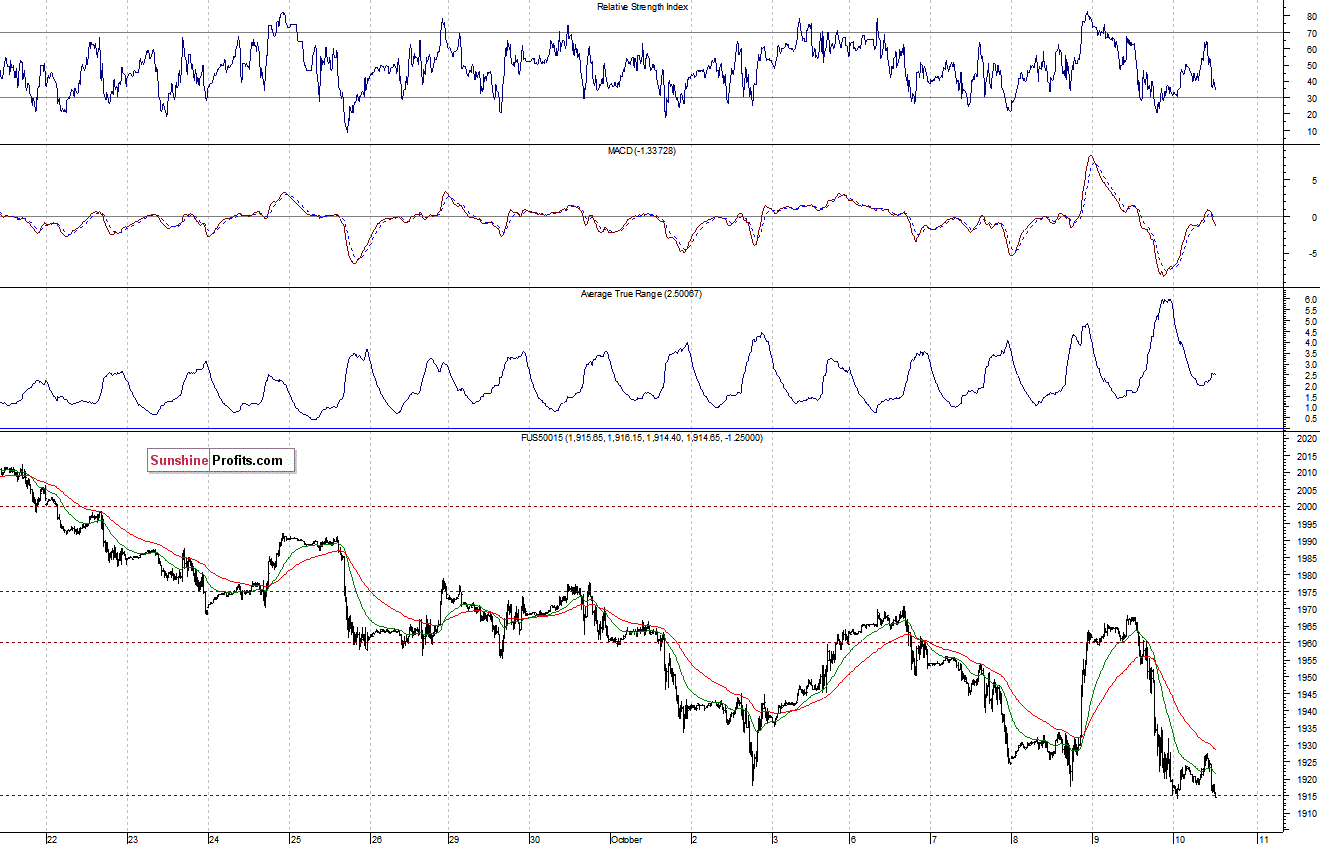This screenshot has height=844, width=1320.
Task: Select the 2000 price axis value
Action: (1305, 507)
